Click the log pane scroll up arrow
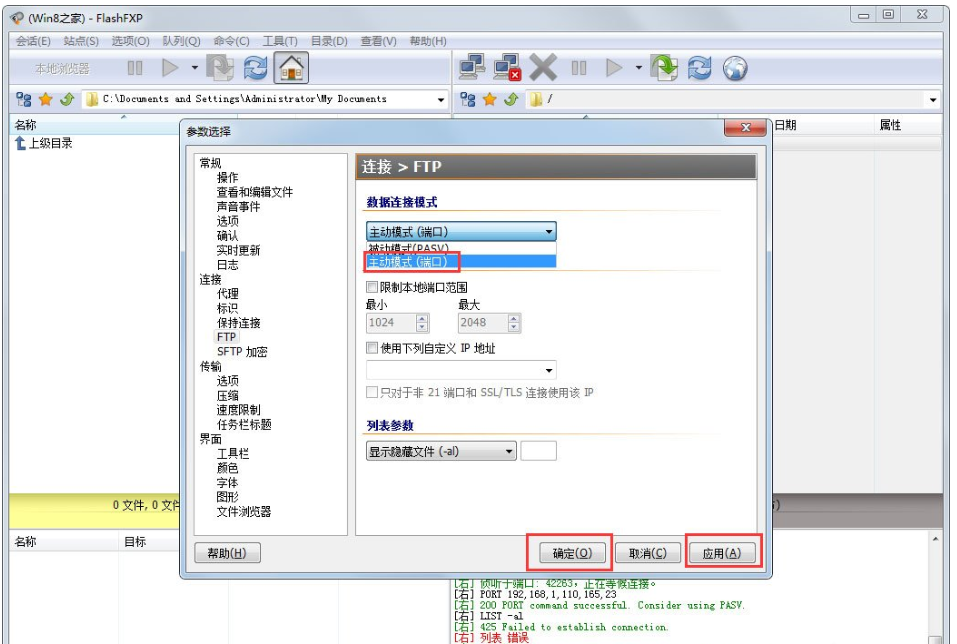 [x=935, y=540]
